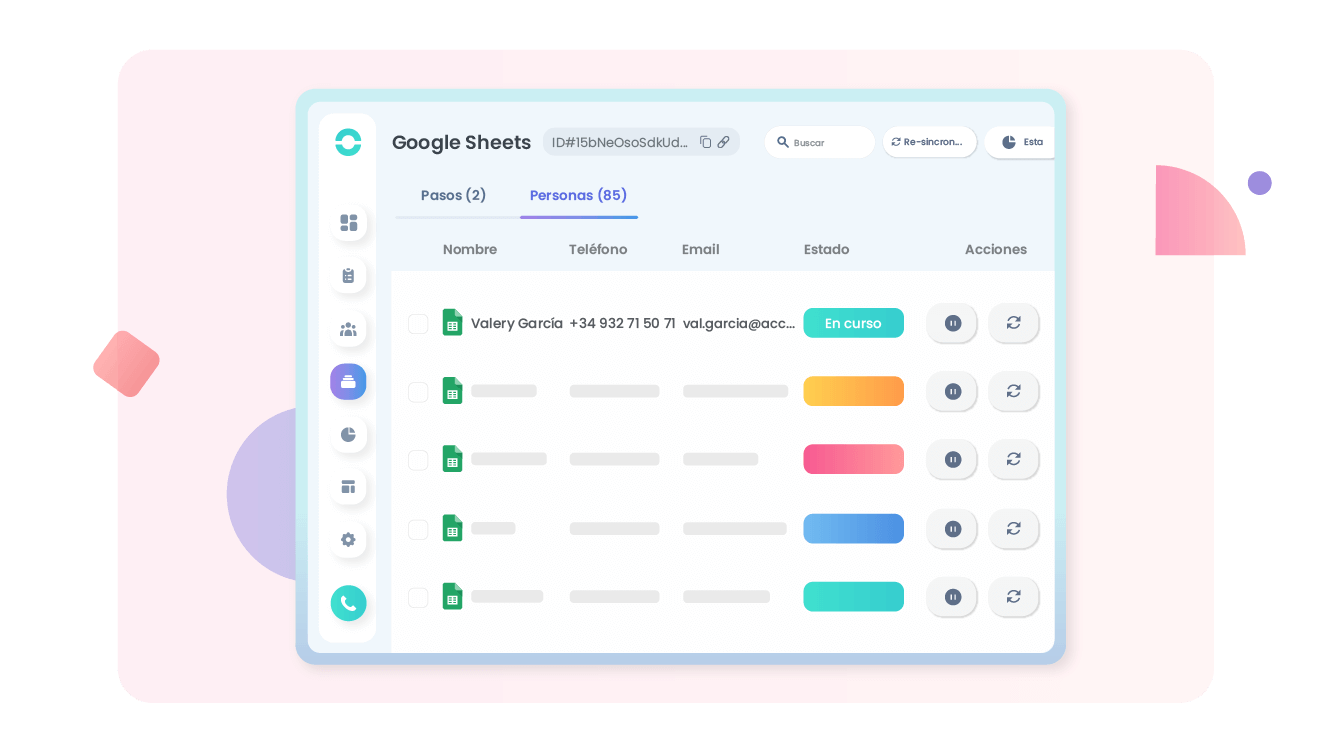Viewport: 1332px width, 746px height.
Task: Open the pie chart reports sidebar icon
Action: pyautogui.click(x=348, y=434)
